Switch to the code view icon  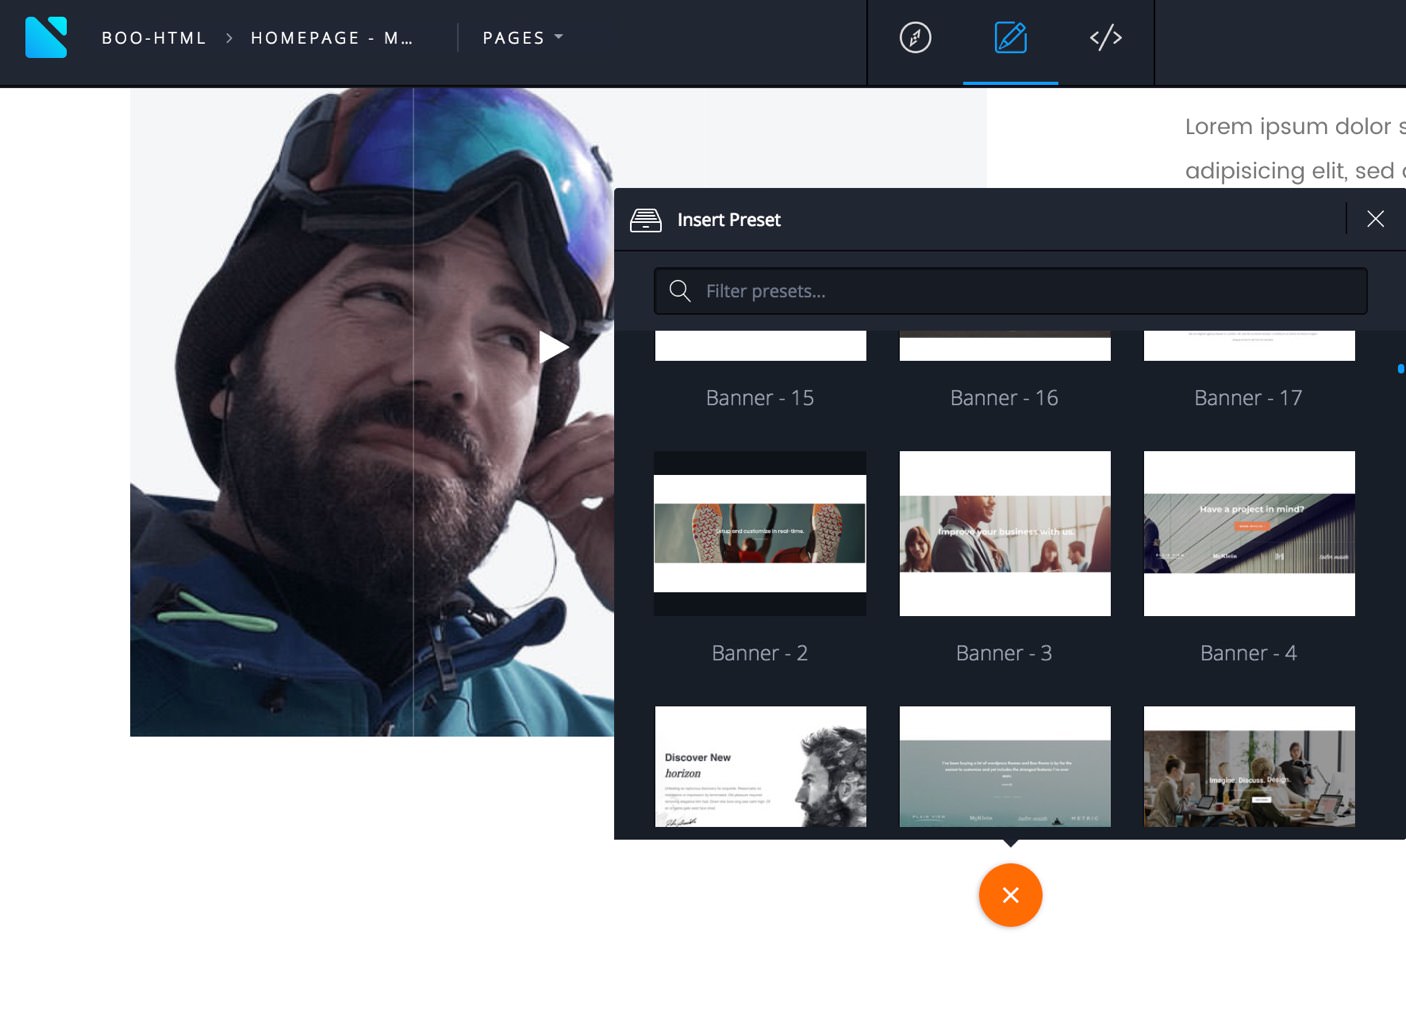point(1105,38)
